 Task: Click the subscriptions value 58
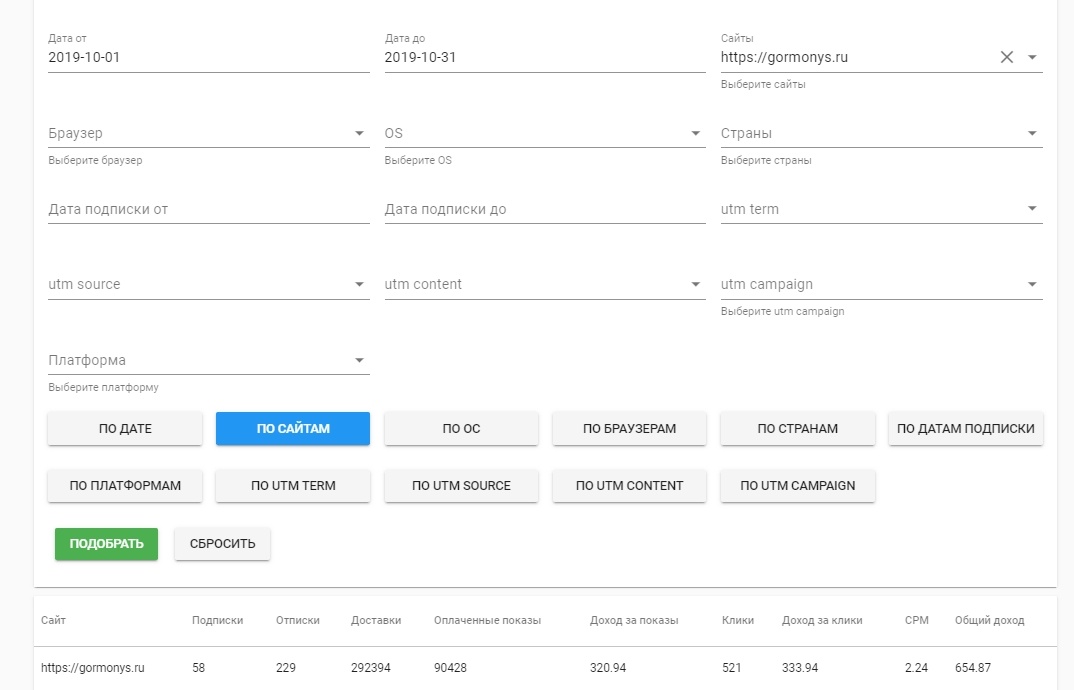pos(199,667)
